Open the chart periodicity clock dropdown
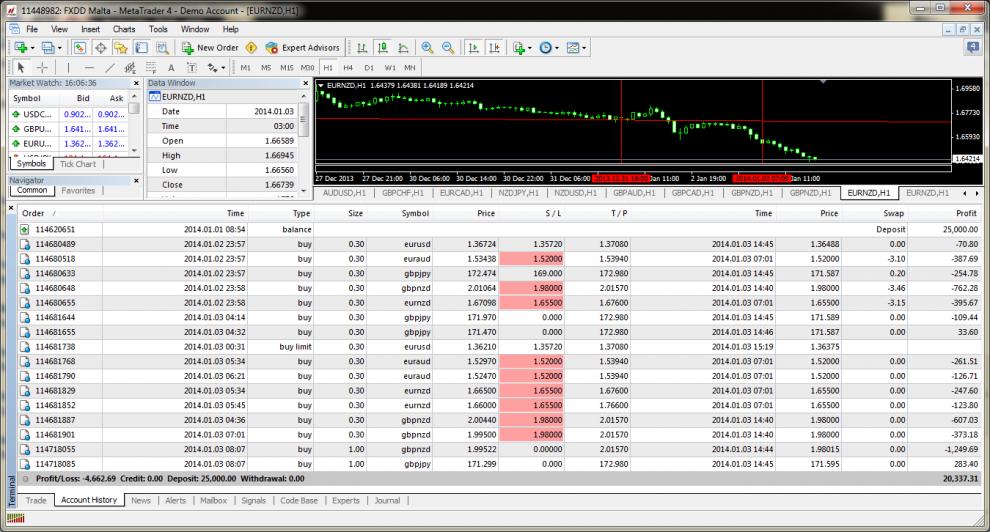 tap(549, 47)
